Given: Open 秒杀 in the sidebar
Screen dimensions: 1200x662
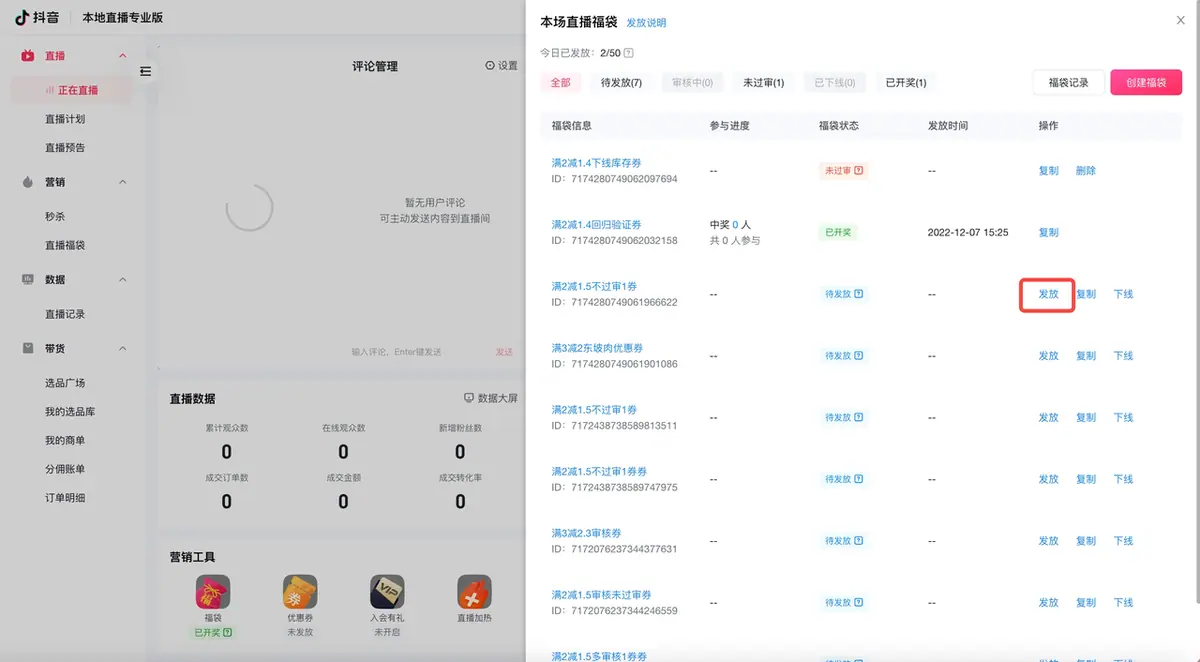Looking at the screenshot, I should [x=55, y=216].
